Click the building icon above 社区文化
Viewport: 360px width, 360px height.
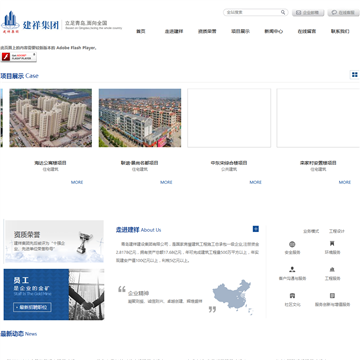[x=292, y=296]
